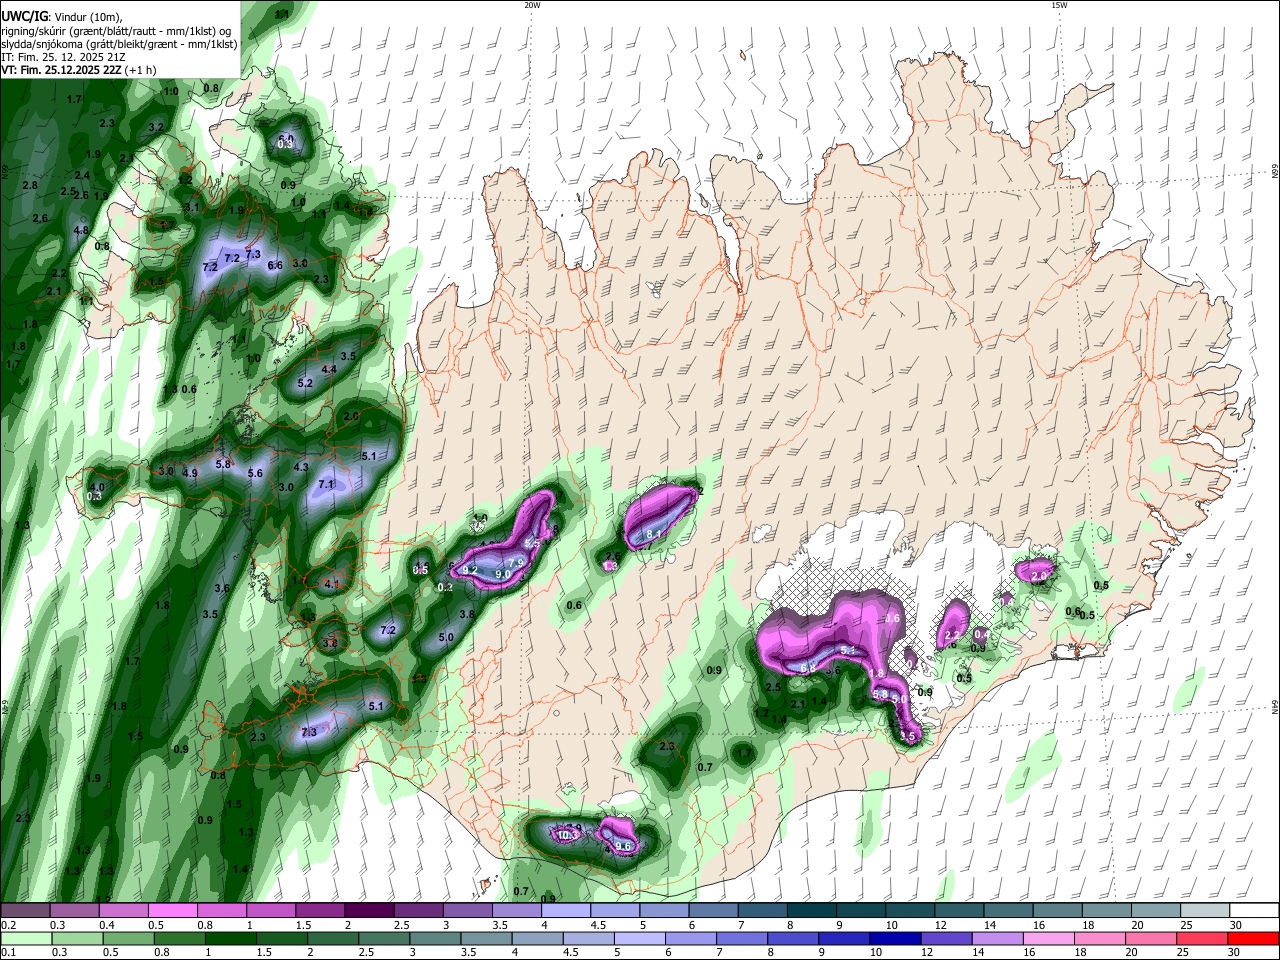Viewport: 1280px width, 960px height.
Task: Click the 9.2 precipitation value
Action: pyautogui.click(x=470, y=570)
